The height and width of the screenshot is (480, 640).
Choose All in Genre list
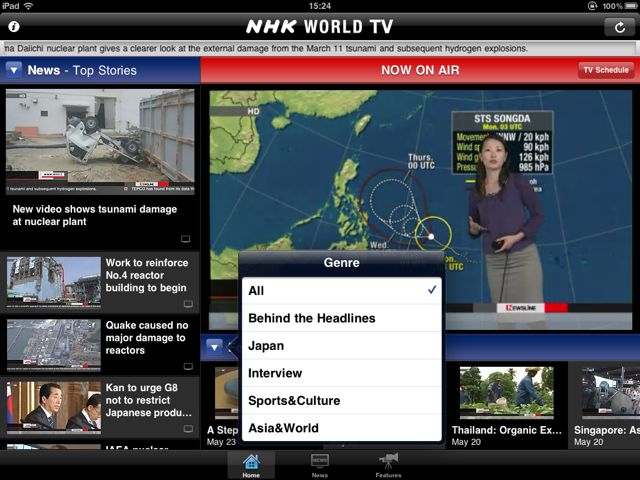tap(342, 291)
